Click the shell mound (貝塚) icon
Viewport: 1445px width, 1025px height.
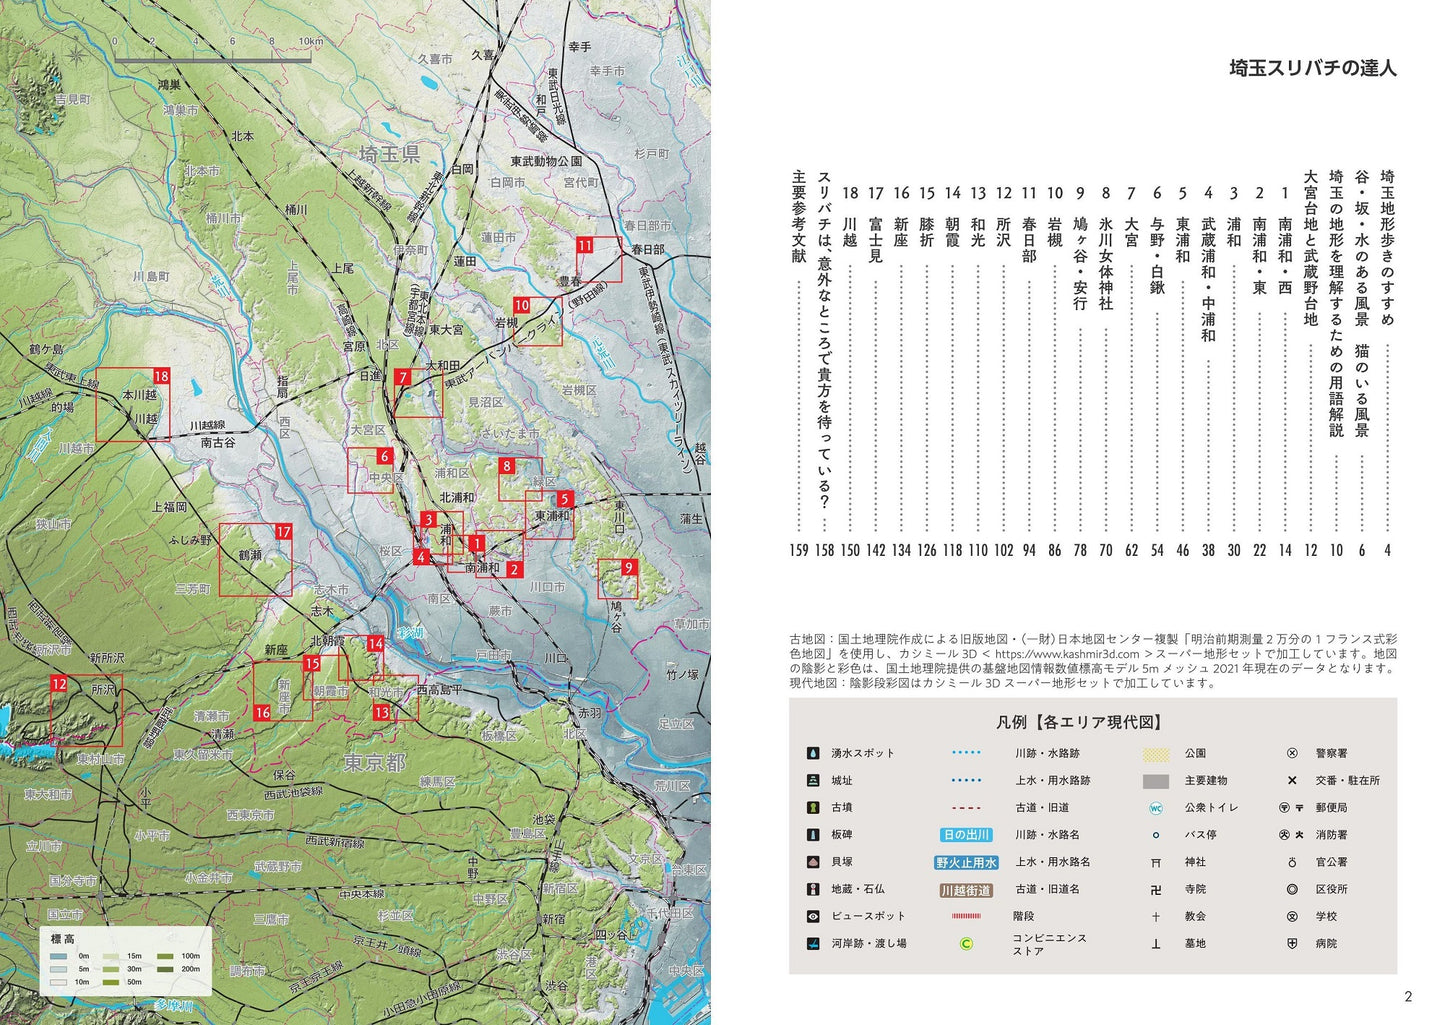pyautogui.click(x=813, y=862)
